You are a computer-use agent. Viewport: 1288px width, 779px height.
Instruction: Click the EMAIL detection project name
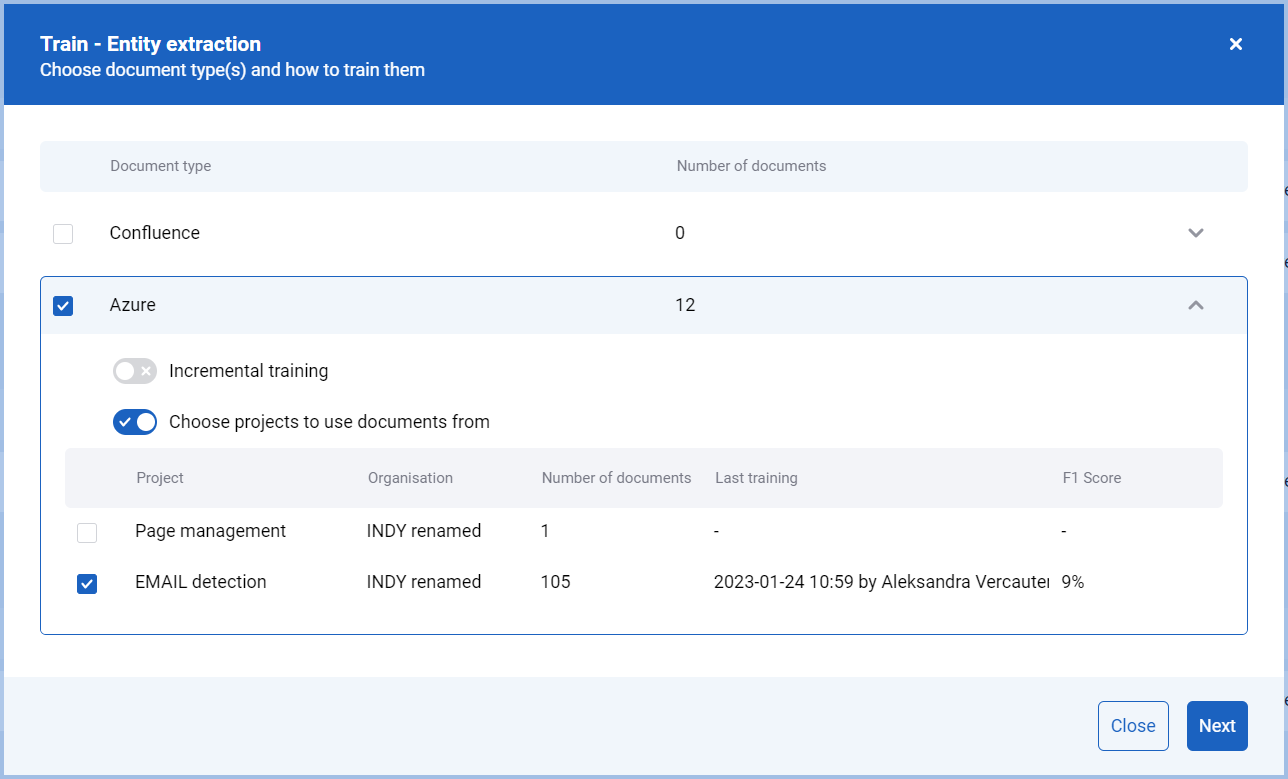point(201,582)
